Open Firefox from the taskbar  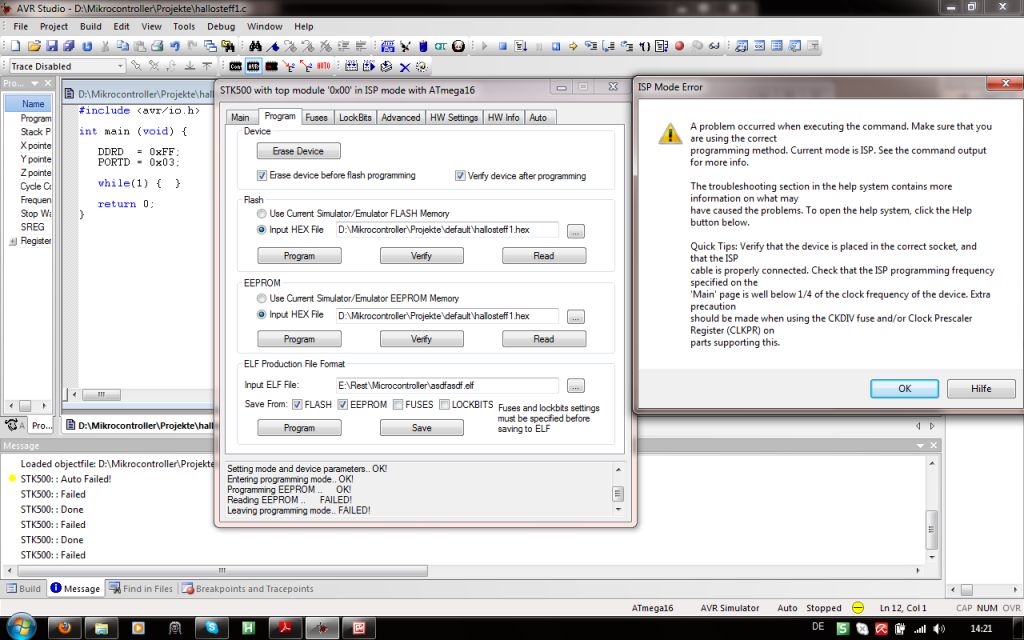64,628
